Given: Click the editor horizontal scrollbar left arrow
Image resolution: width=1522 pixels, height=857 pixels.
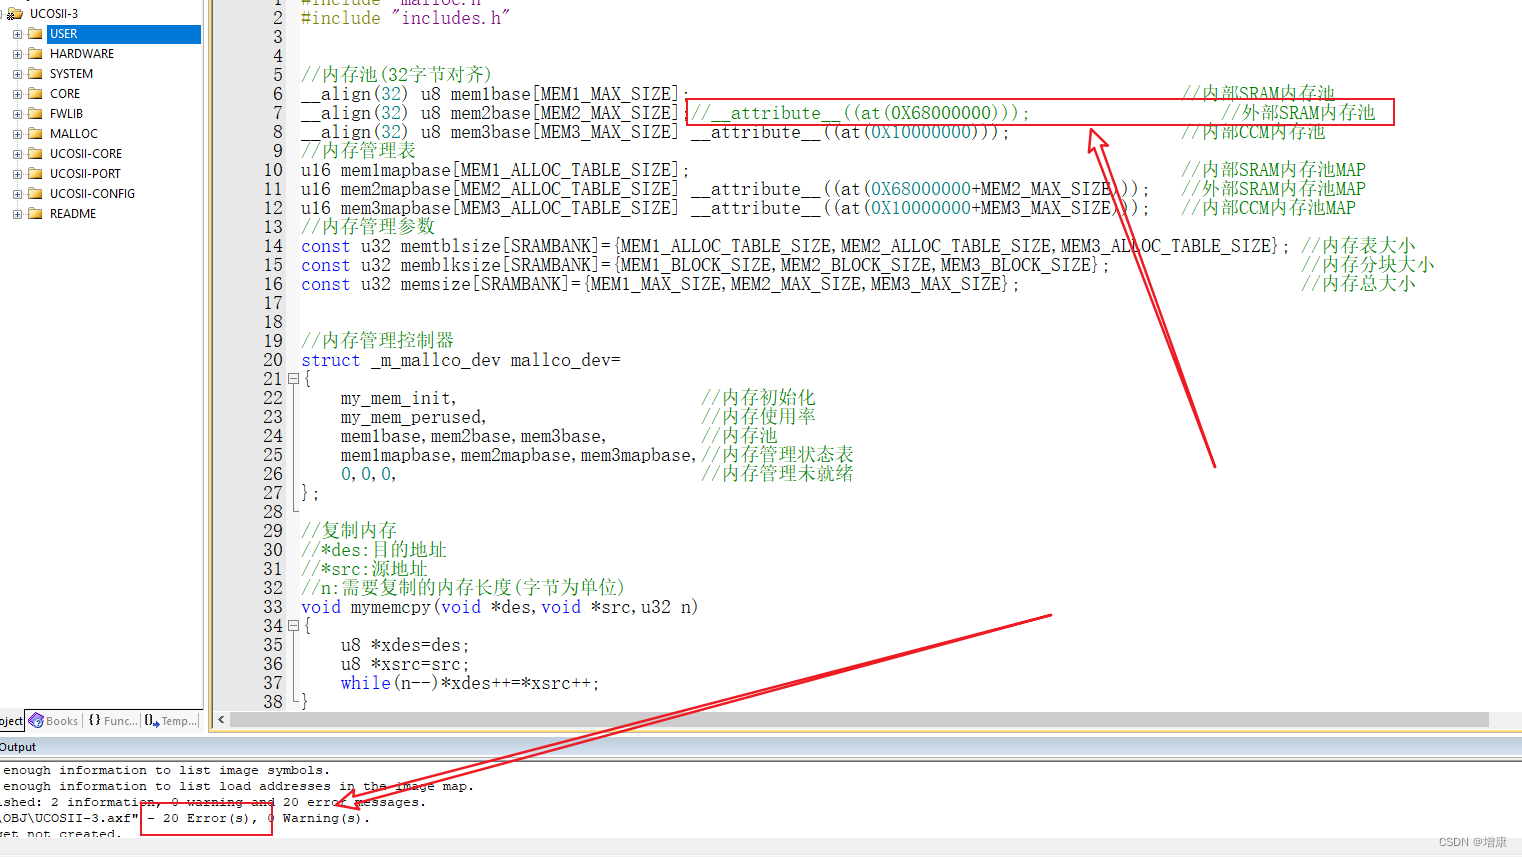Looking at the screenshot, I should (221, 720).
